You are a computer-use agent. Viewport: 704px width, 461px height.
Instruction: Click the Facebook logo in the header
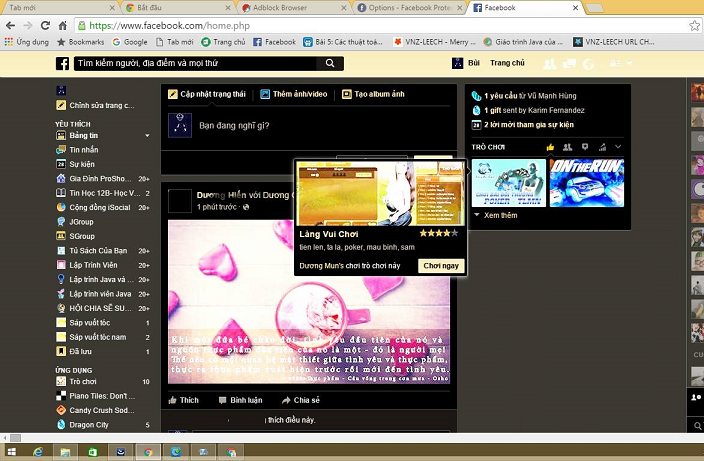pyautogui.click(x=62, y=63)
